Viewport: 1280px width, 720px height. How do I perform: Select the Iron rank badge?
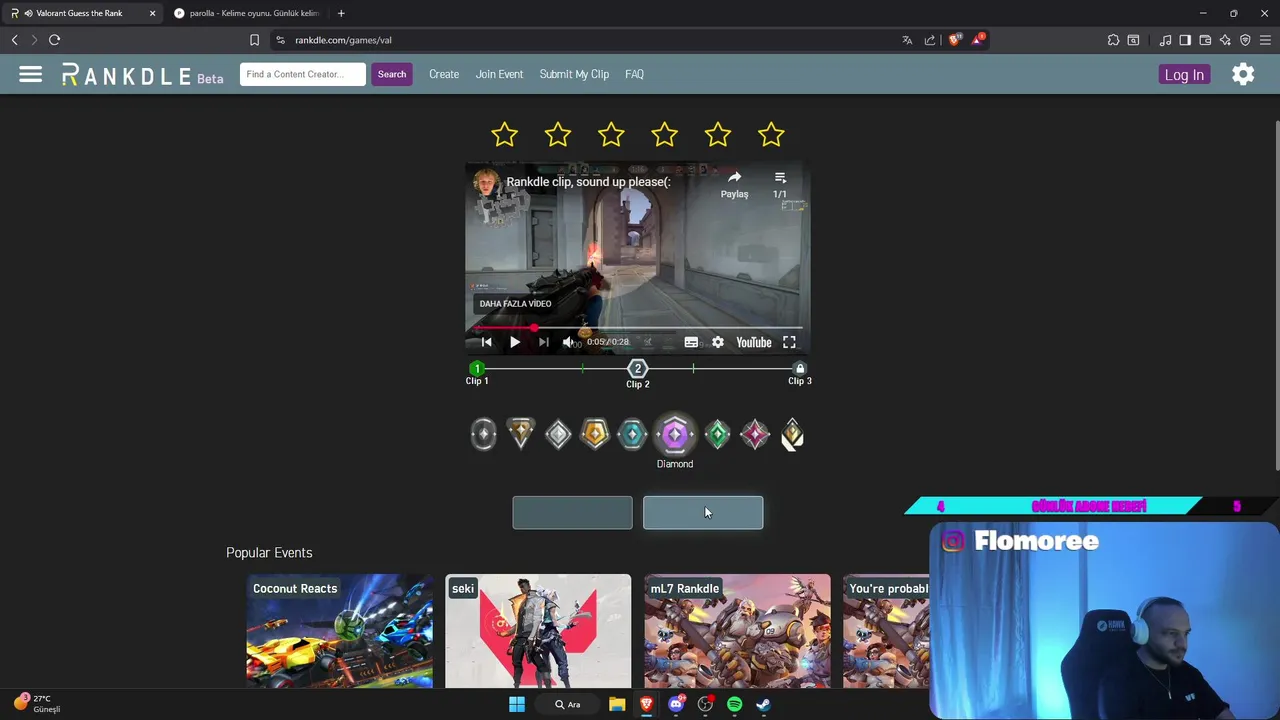[x=484, y=434]
